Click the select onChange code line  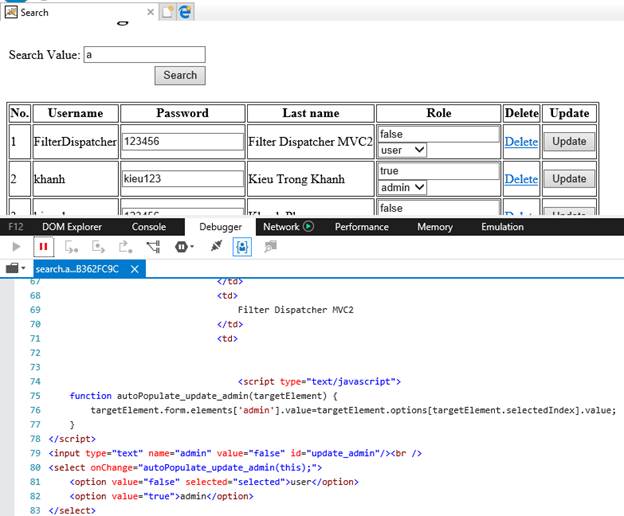pos(185,467)
